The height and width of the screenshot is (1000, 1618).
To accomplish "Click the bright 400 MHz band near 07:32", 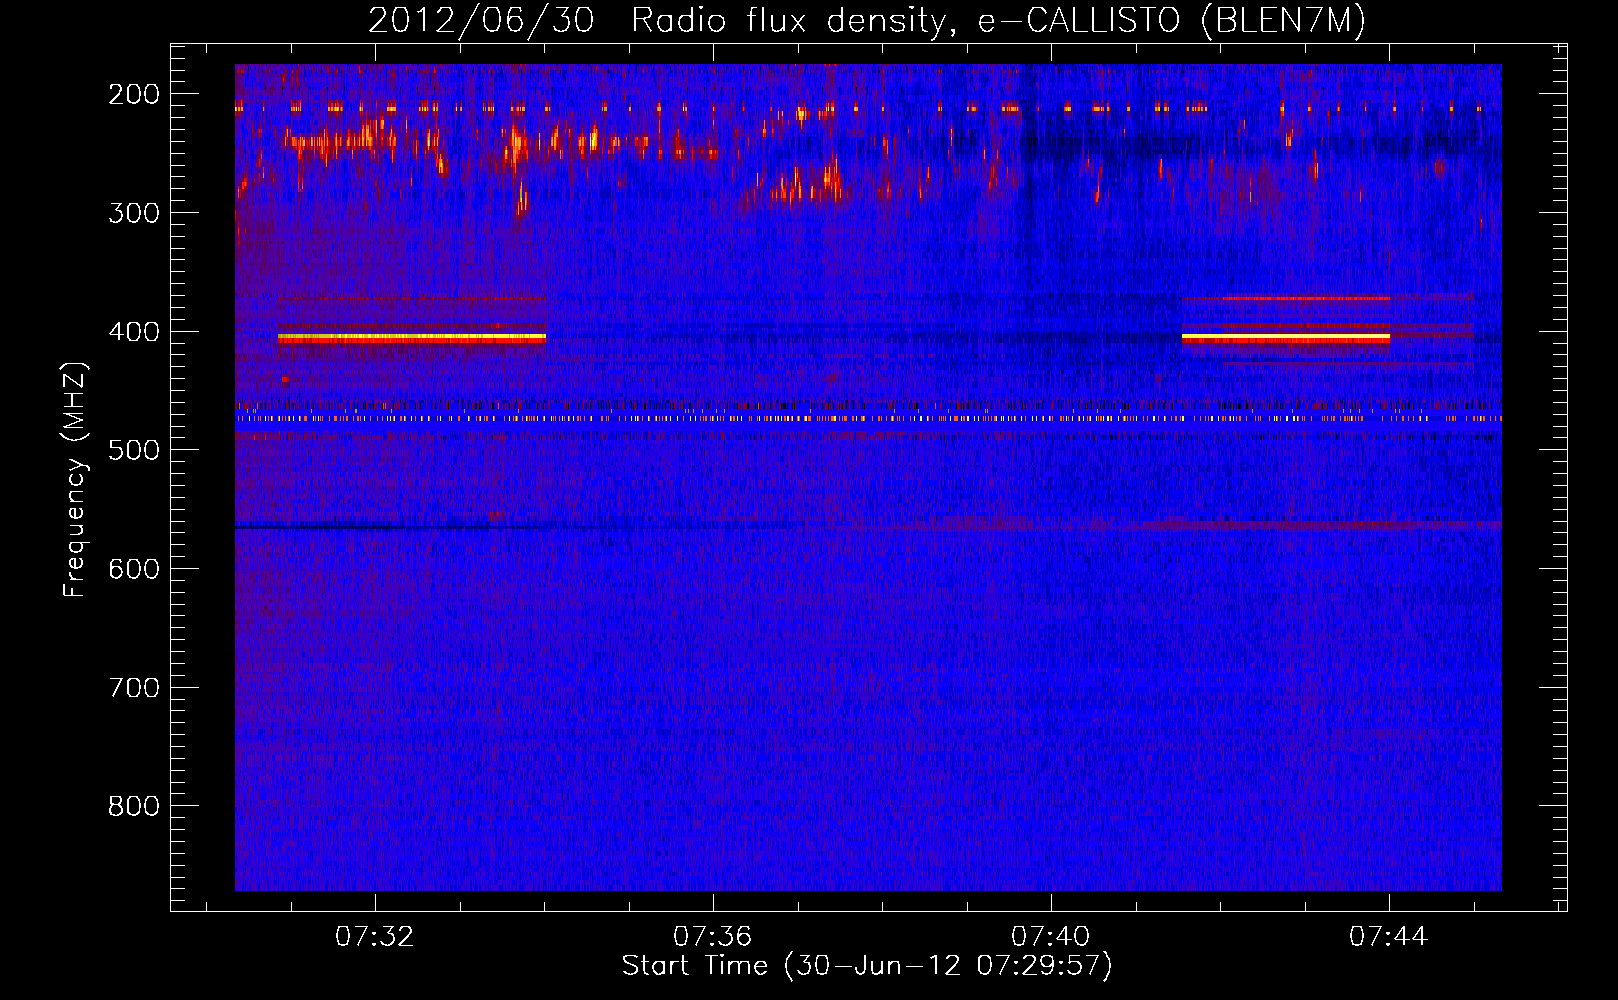I will point(412,338).
